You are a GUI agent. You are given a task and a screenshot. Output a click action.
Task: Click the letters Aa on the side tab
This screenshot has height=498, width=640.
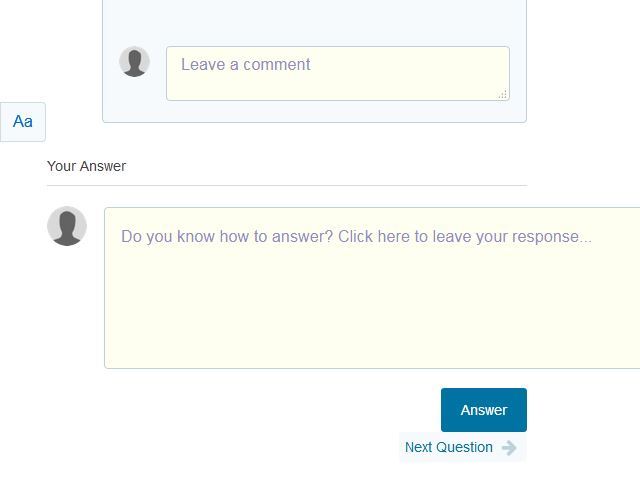click(23, 122)
